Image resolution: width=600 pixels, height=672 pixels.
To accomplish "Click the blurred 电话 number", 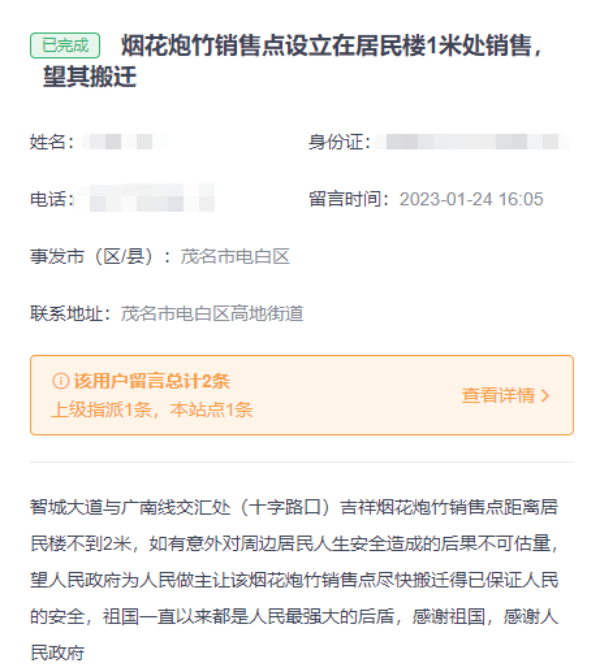I will 146,198.
